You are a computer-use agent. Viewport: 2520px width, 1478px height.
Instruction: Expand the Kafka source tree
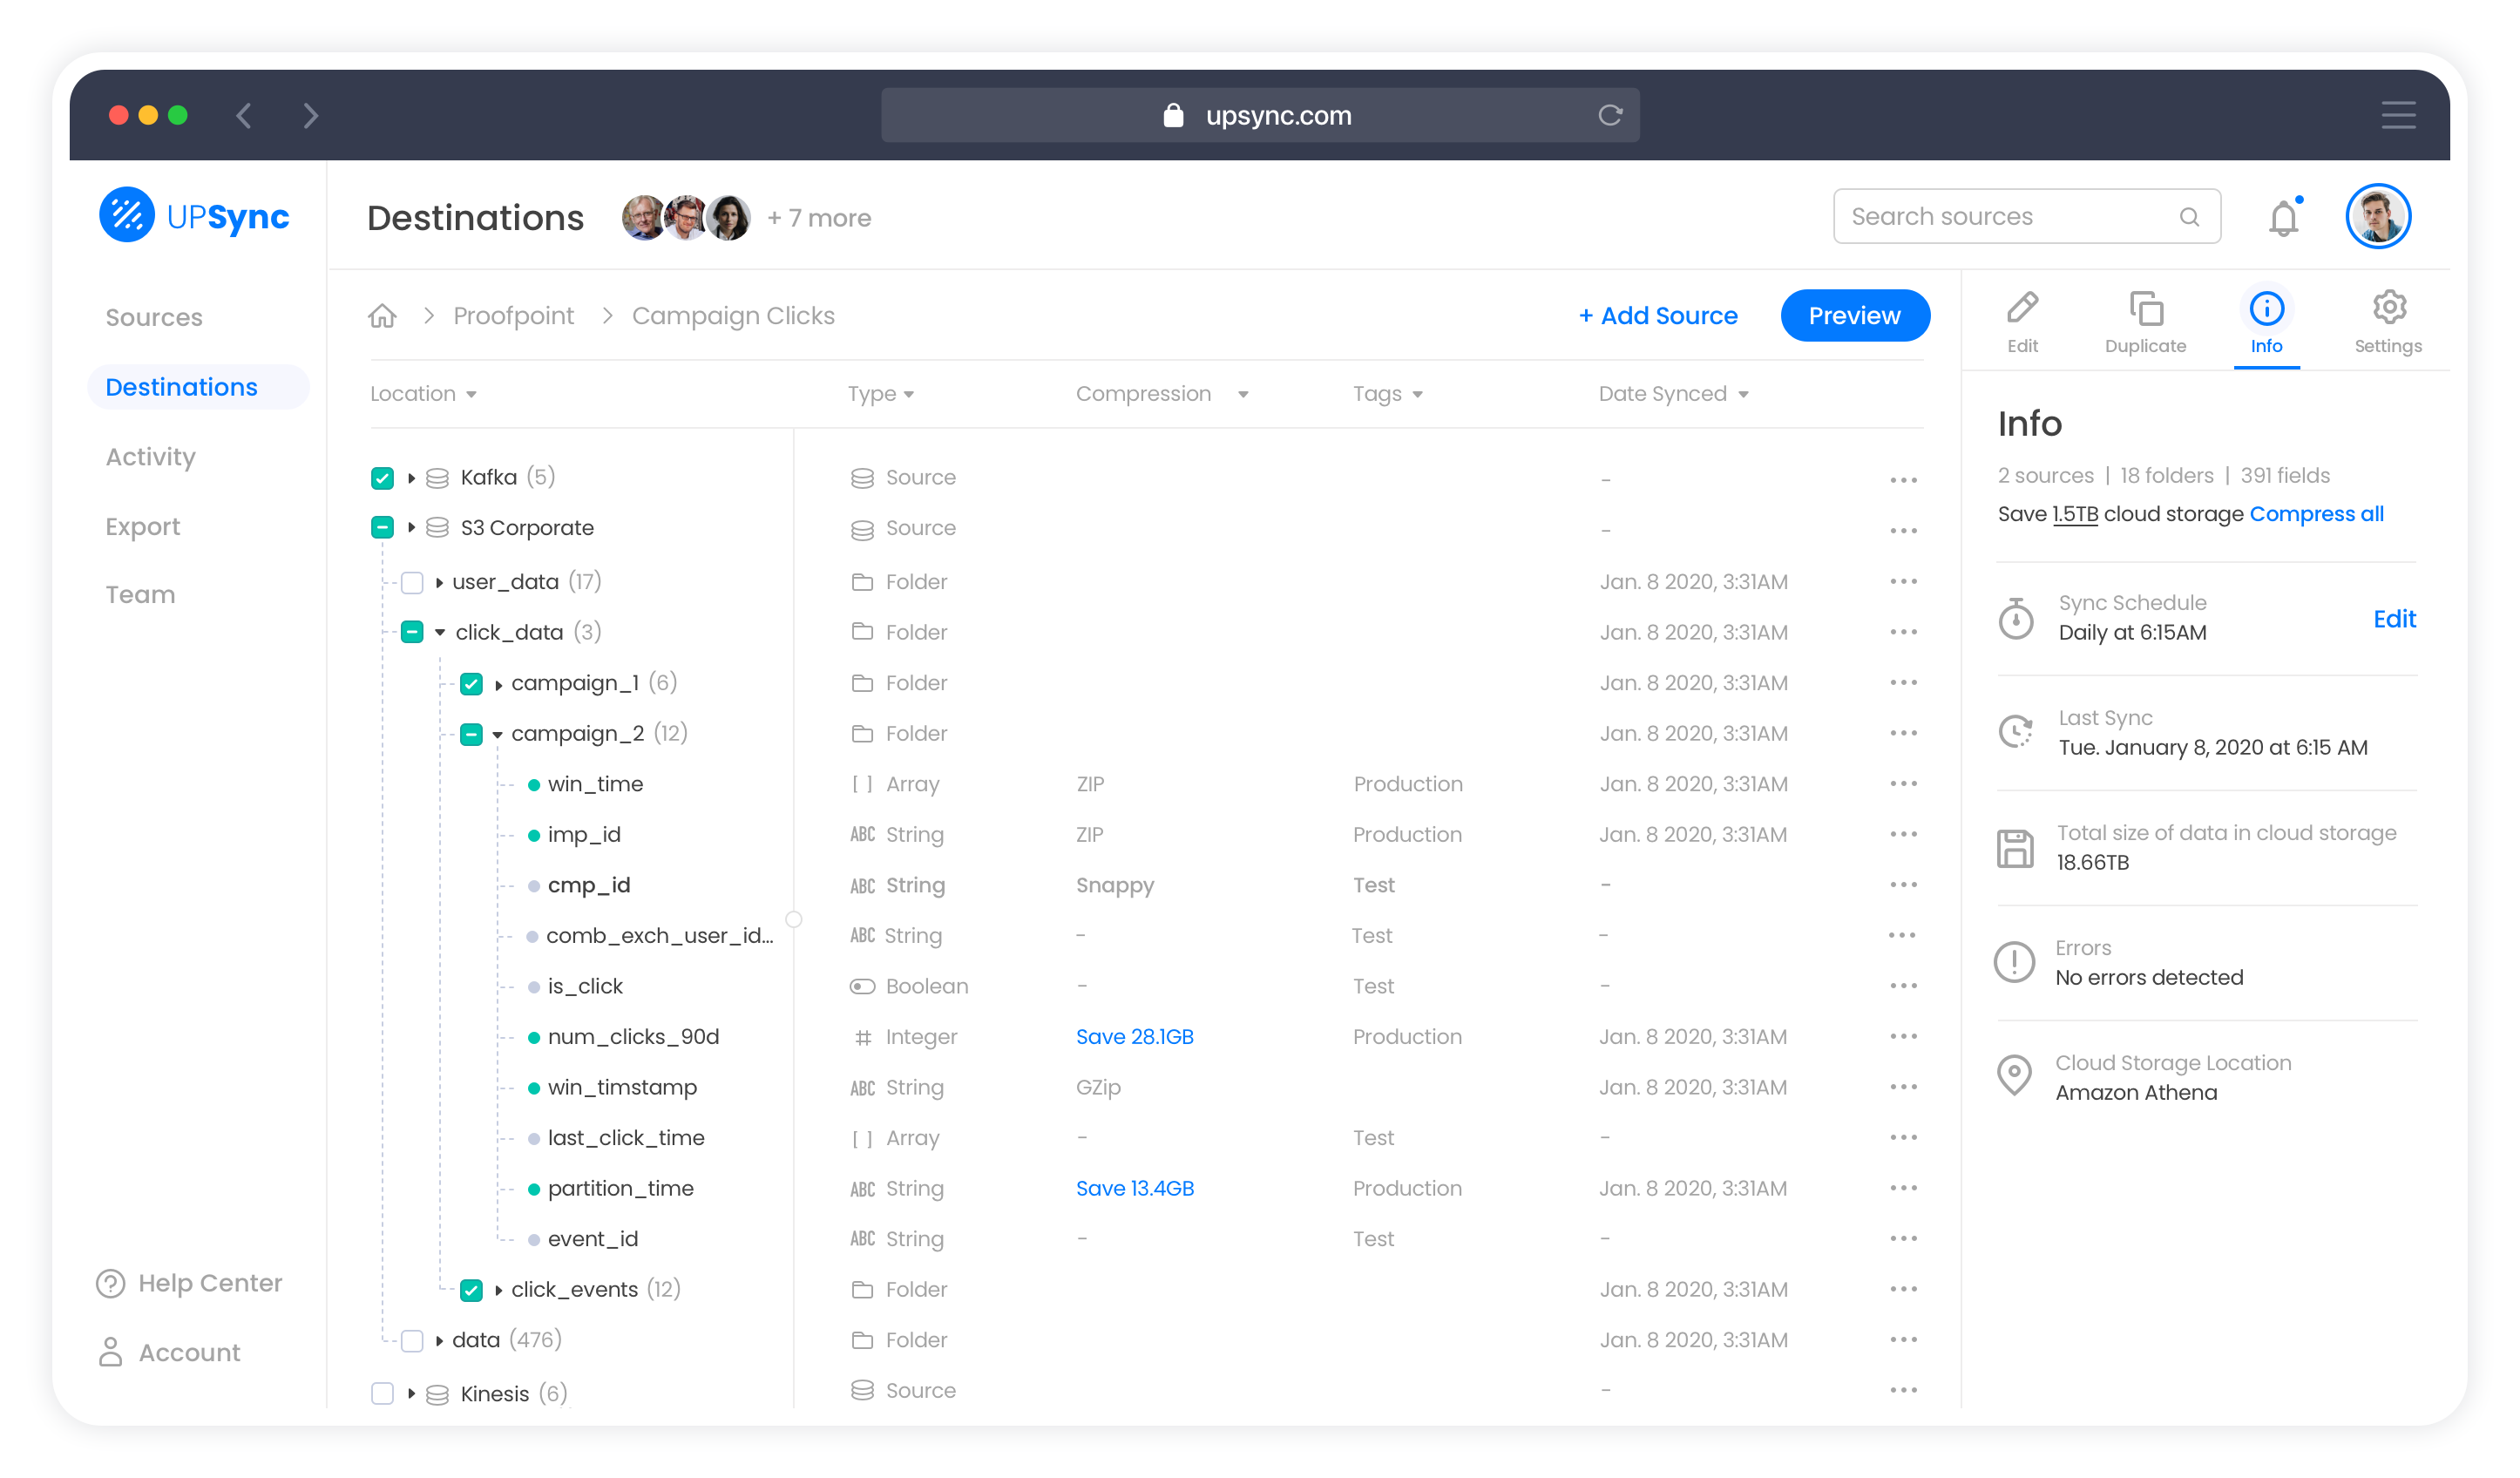click(x=411, y=478)
